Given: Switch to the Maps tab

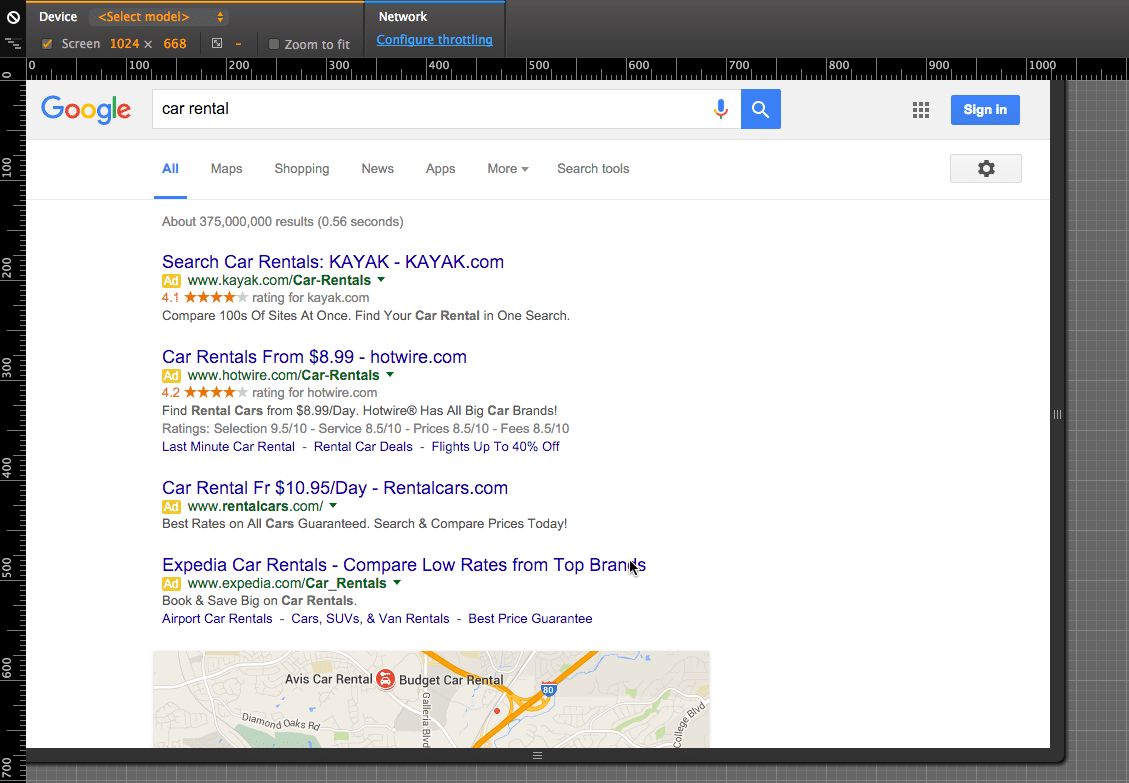Looking at the screenshot, I should click(x=226, y=169).
